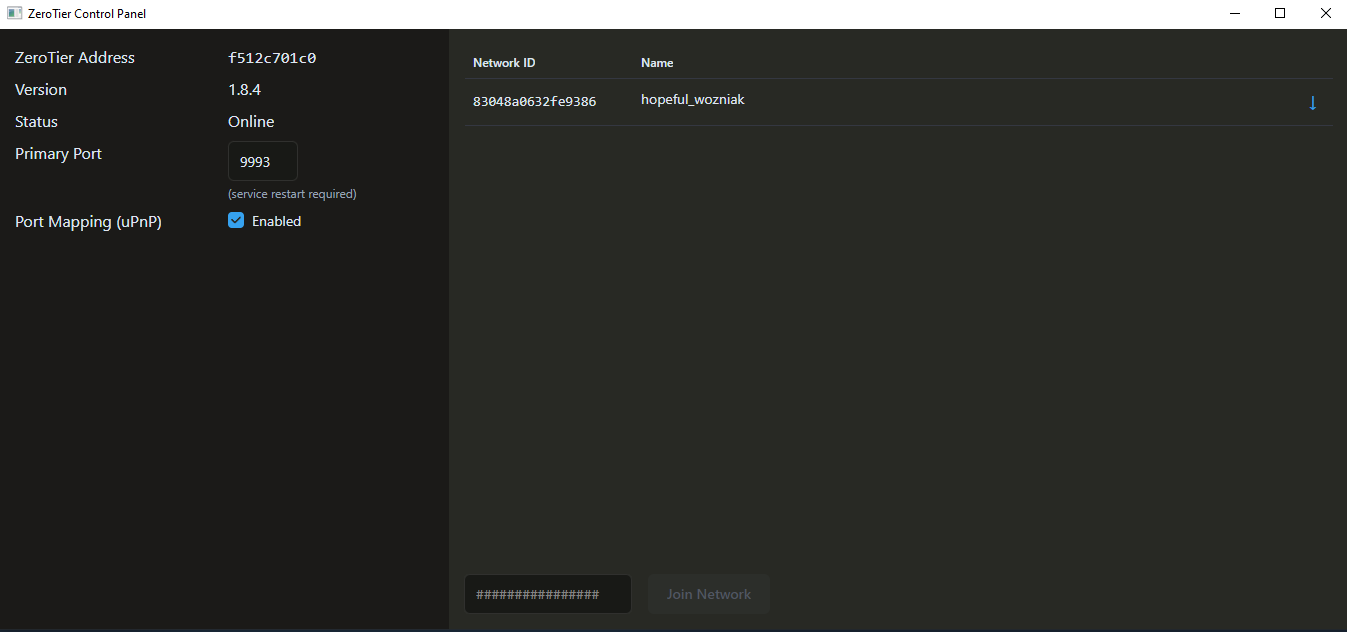The image size is (1347, 632).
Task: Click the ZeroTier app icon in title bar
Action: (x=15, y=14)
